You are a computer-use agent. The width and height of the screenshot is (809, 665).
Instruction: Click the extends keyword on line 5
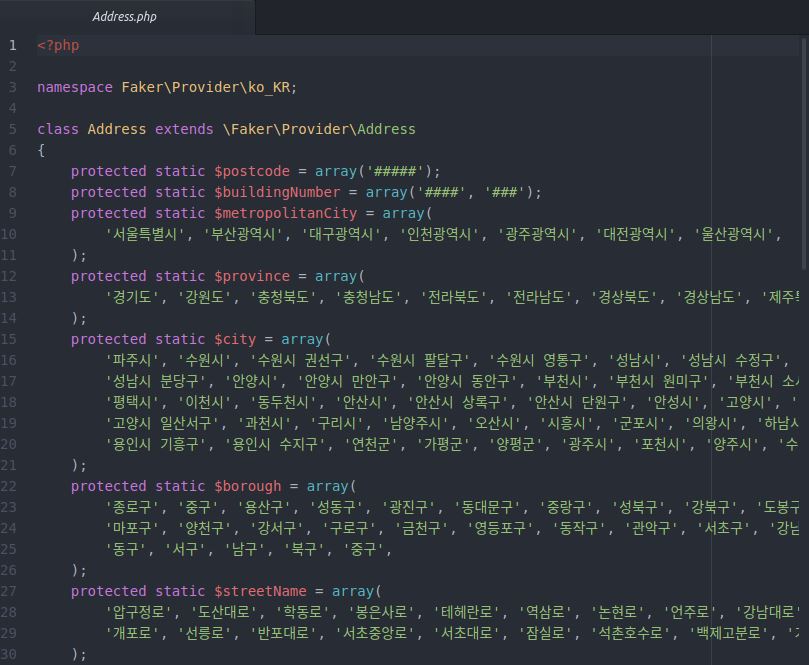tap(184, 129)
